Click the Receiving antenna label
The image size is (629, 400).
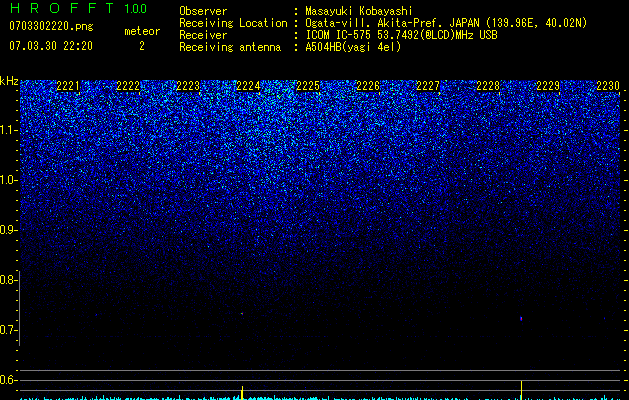(x=230, y=47)
